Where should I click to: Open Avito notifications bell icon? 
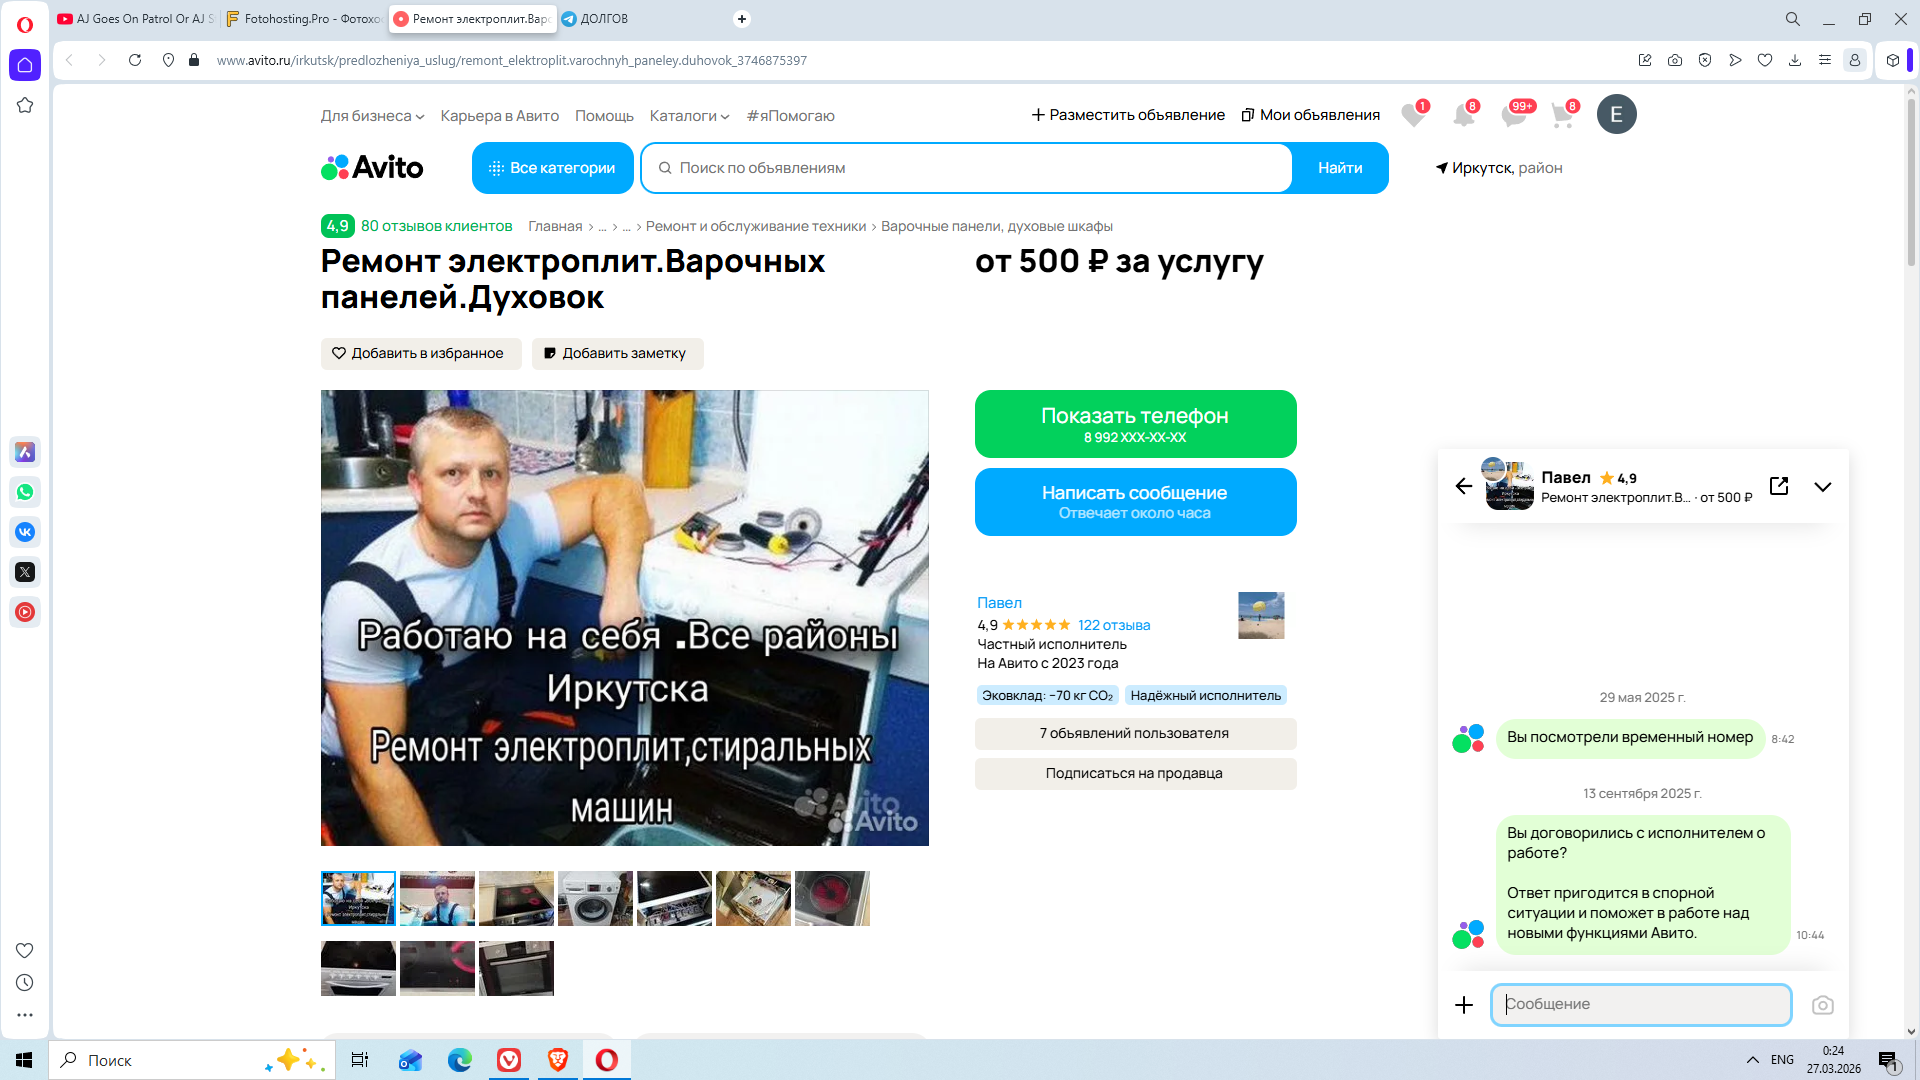point(1463,115)
